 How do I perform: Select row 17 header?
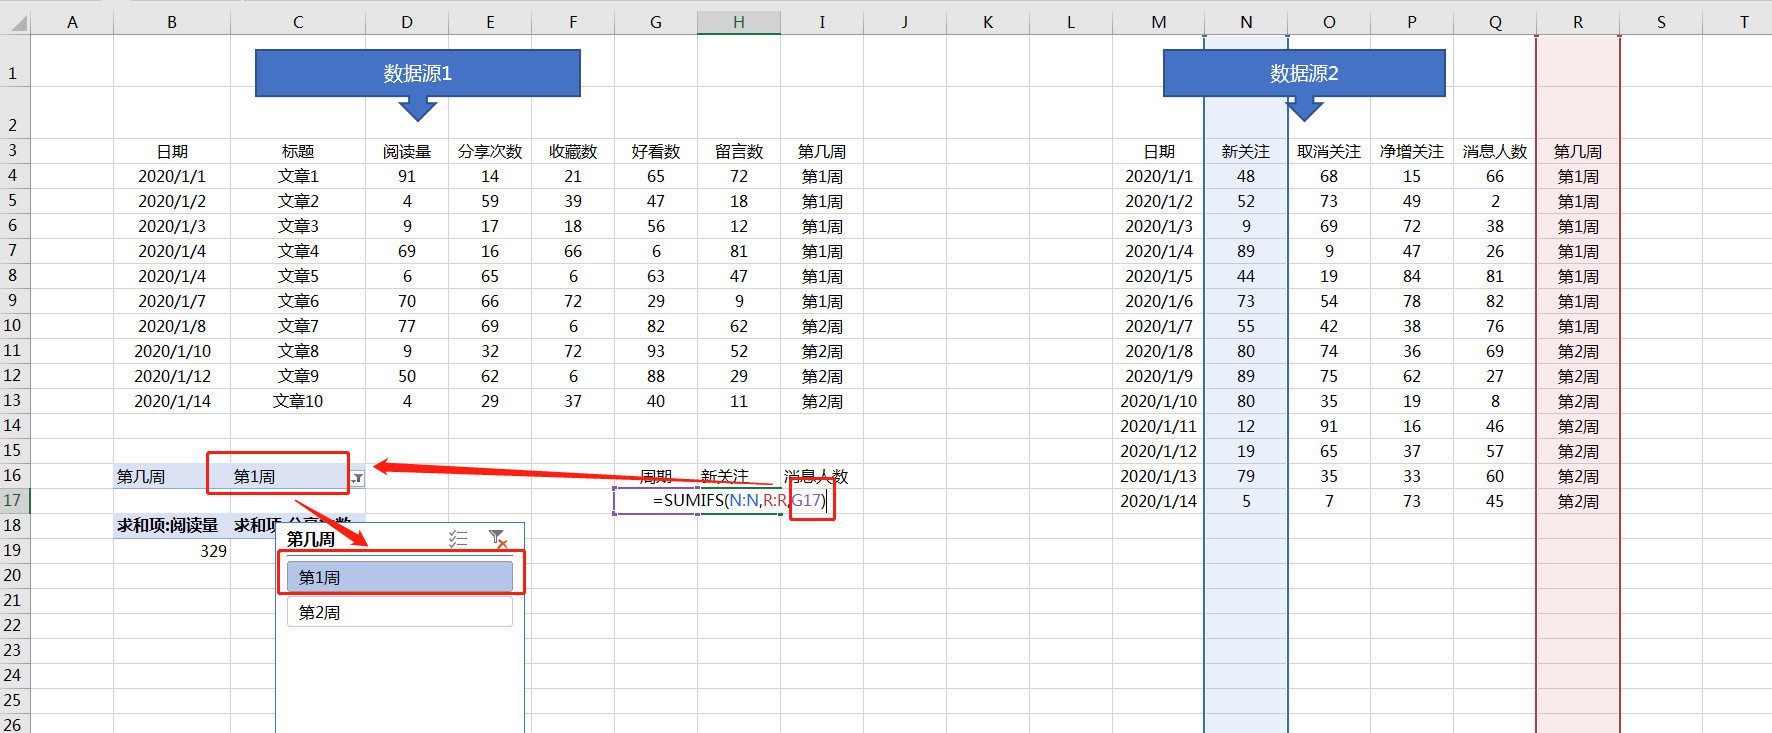point(13,500)
